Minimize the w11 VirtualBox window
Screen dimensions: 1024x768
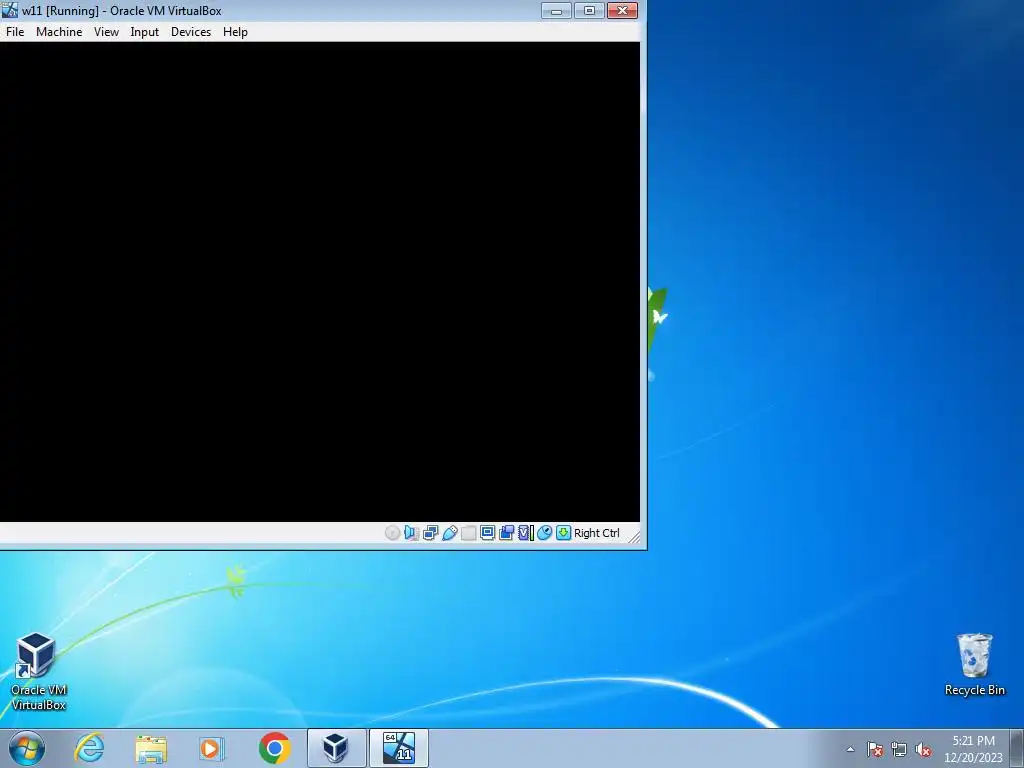(x=556, y=10)
